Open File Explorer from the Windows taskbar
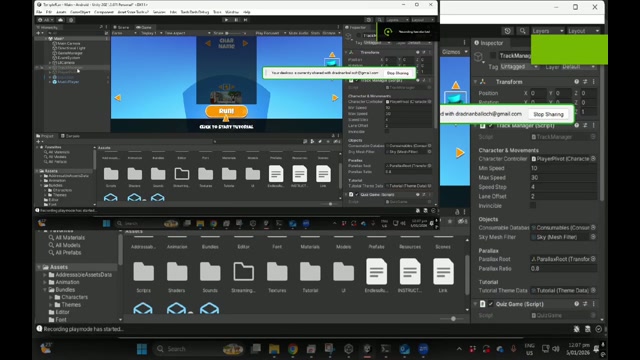 coord(274,349)
